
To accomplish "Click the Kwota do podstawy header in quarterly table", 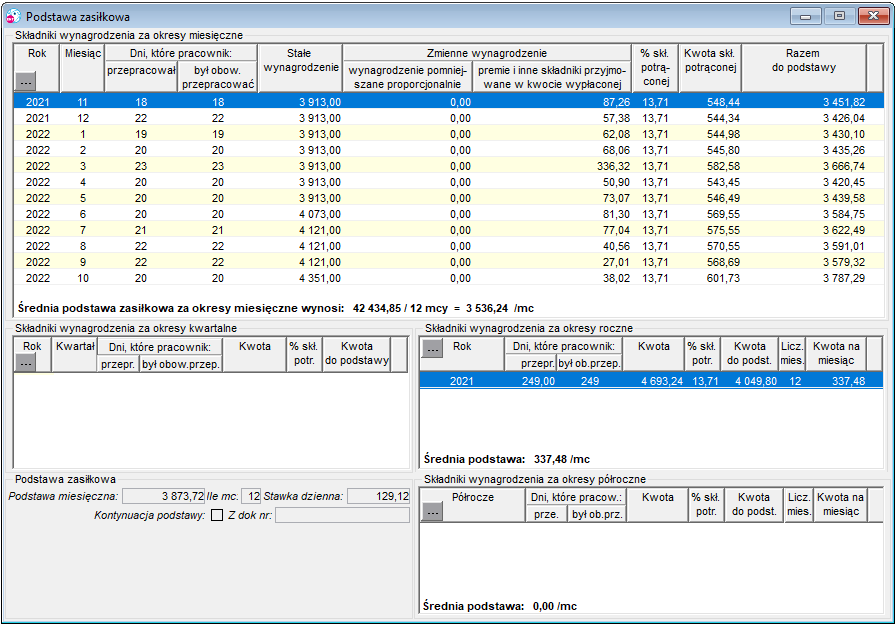I will tap(357, 354).
